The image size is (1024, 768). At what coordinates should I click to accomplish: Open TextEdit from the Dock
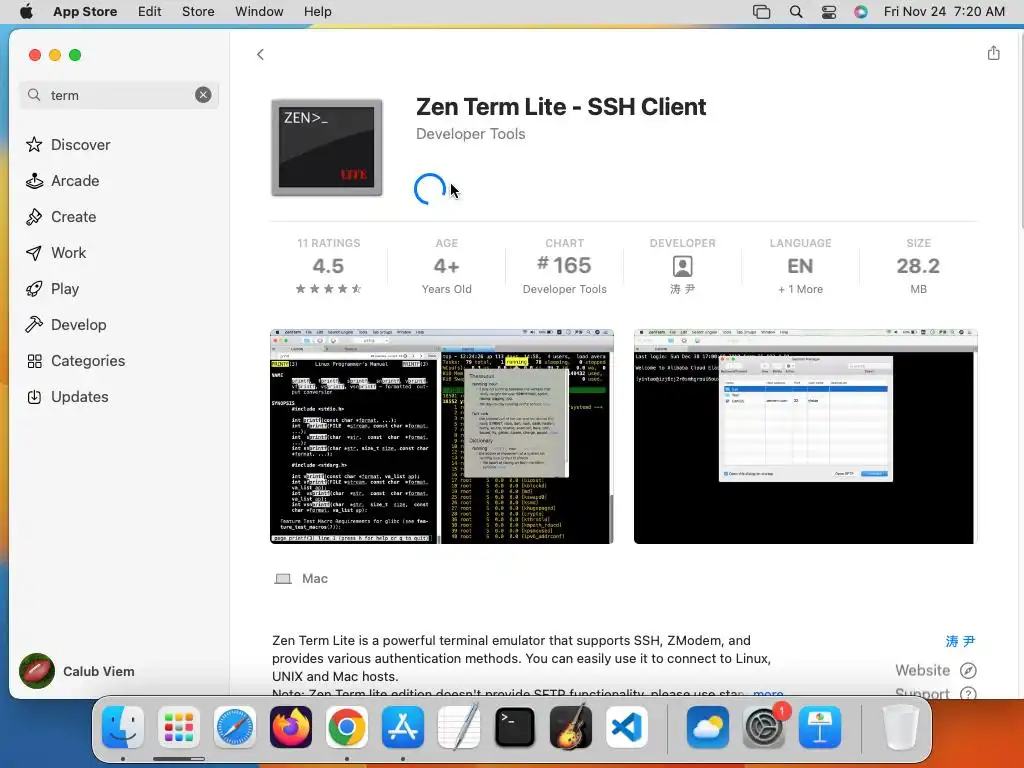(x=459, y=727)
